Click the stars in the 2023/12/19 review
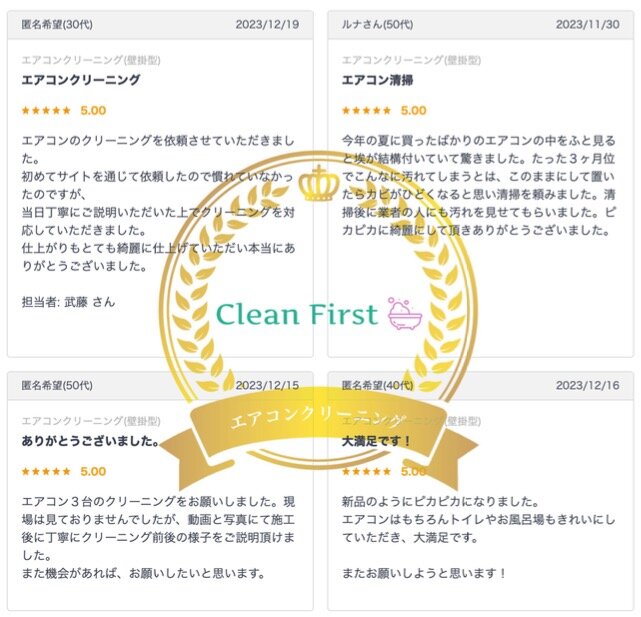Image resolution: width=641 pixels, height=617 pixels. (46, 111)
